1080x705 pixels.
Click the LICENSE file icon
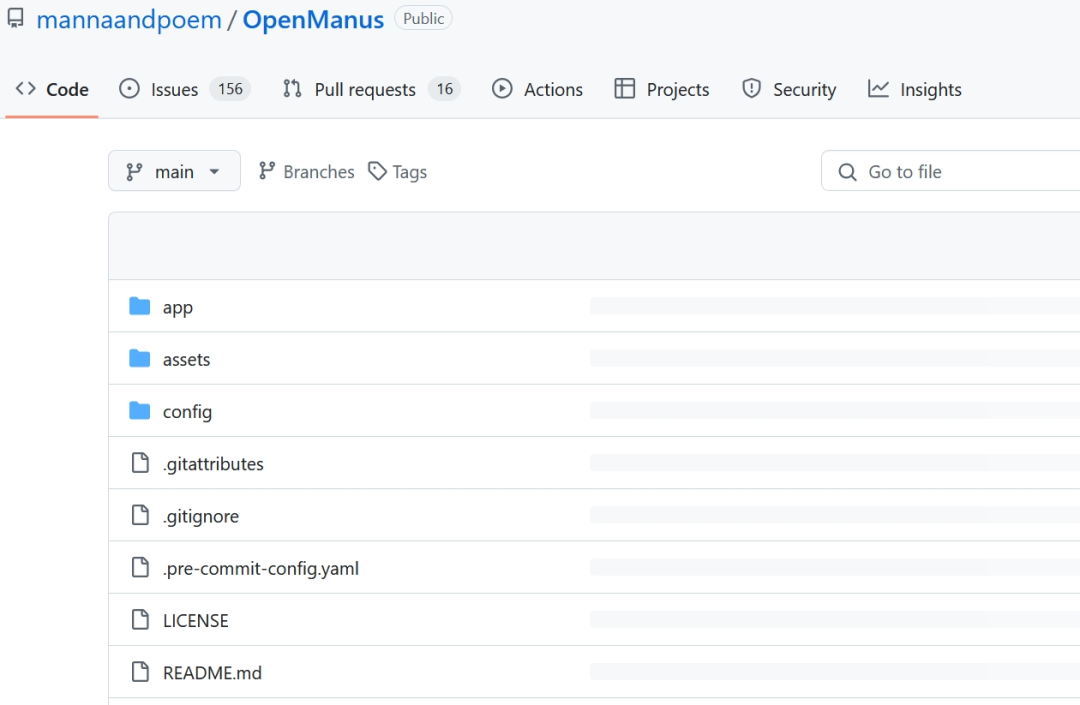(x=140, y=620)
